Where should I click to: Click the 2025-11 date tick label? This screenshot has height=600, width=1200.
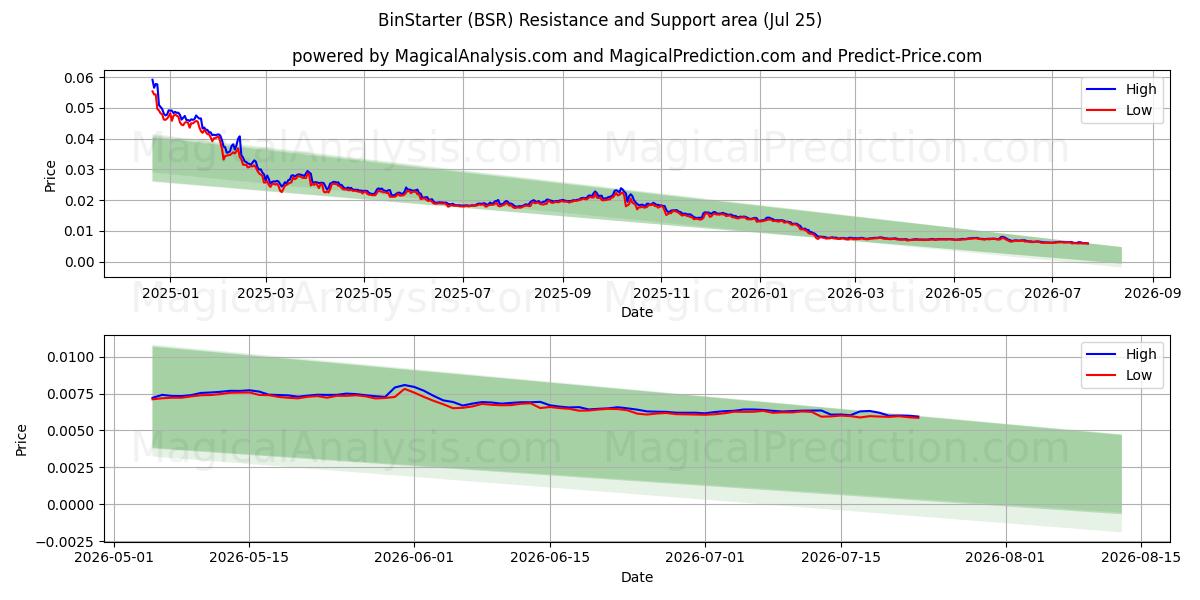660,293
